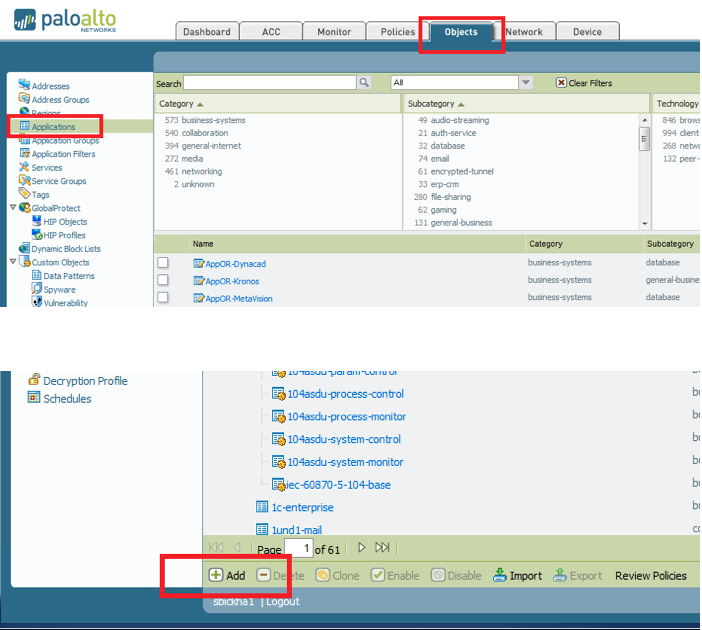Click the Applications grid icon in sidebar

(x=25, y=126)
